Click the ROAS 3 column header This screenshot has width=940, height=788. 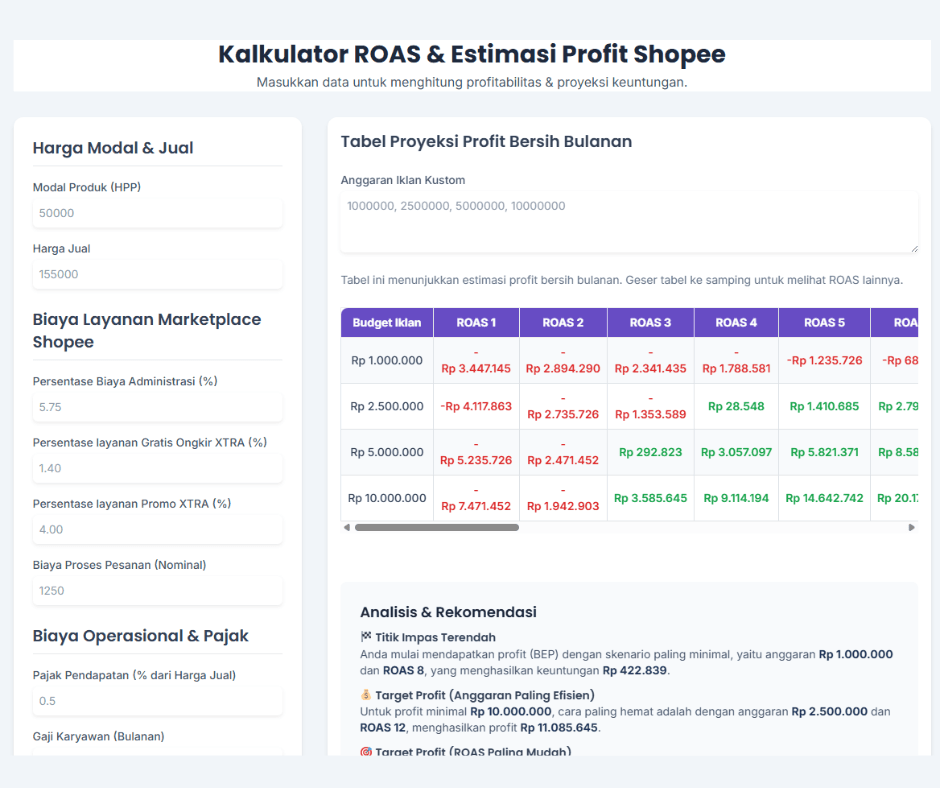pyautogui.click(x=650, y=323)
